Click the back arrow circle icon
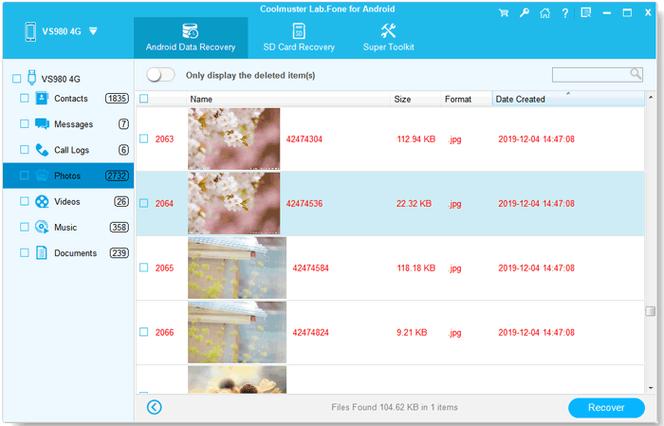Image resolution: width=664 pixels, height=426 pixels. pos(154,407)
